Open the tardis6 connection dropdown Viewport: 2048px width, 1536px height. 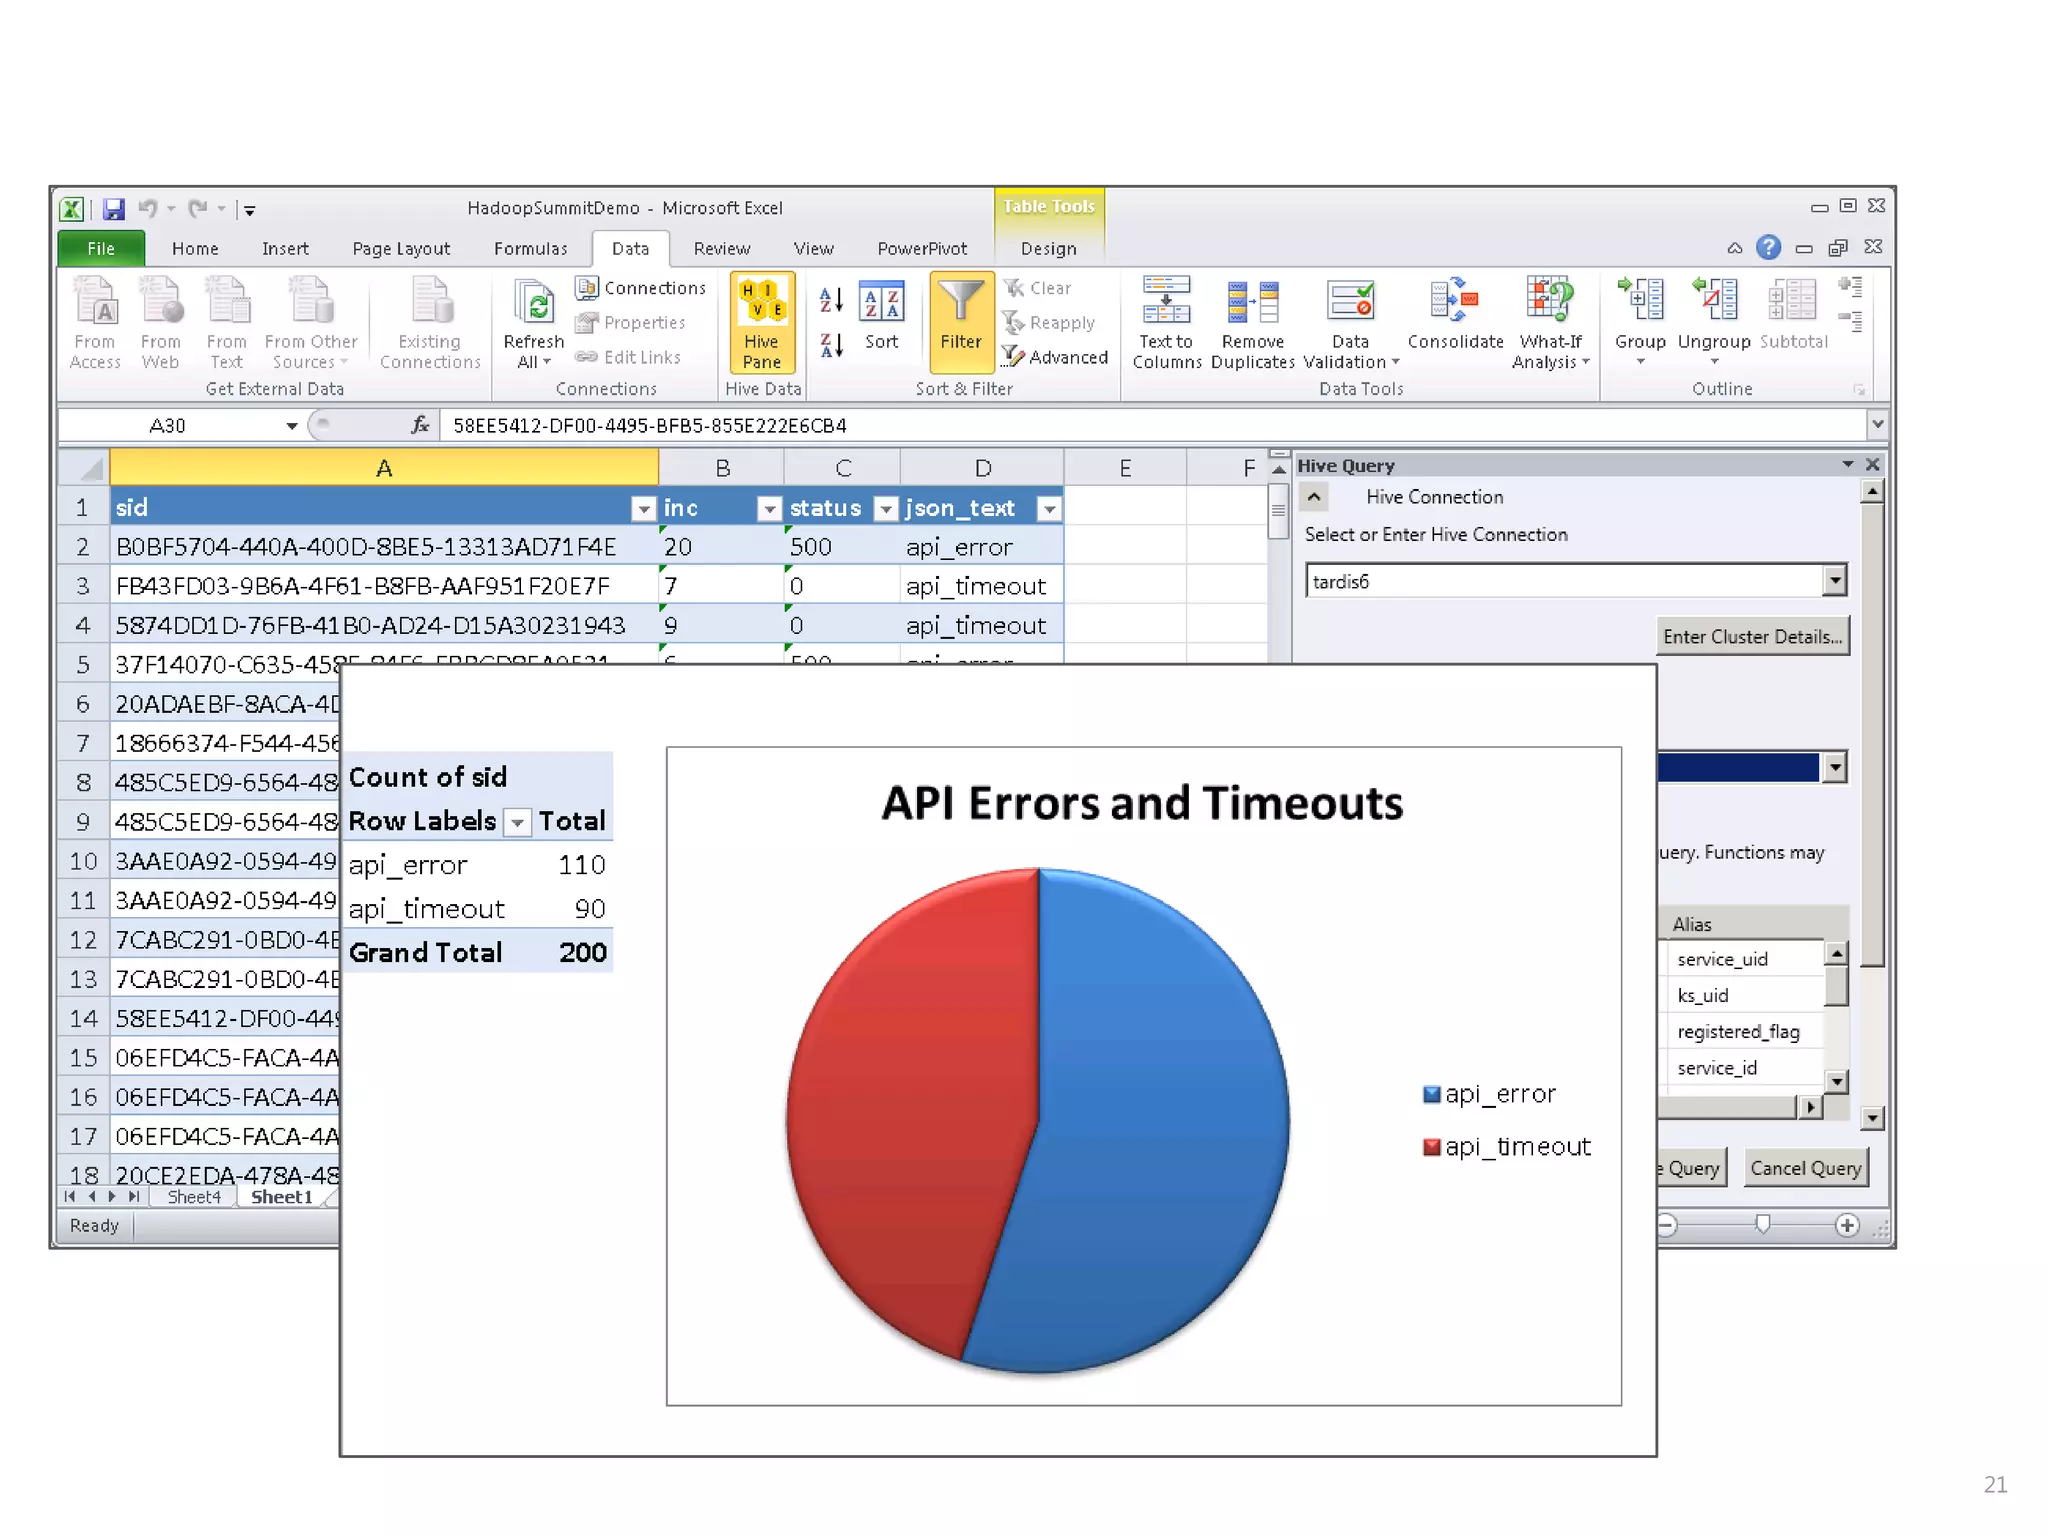[x=1834, y=581]
